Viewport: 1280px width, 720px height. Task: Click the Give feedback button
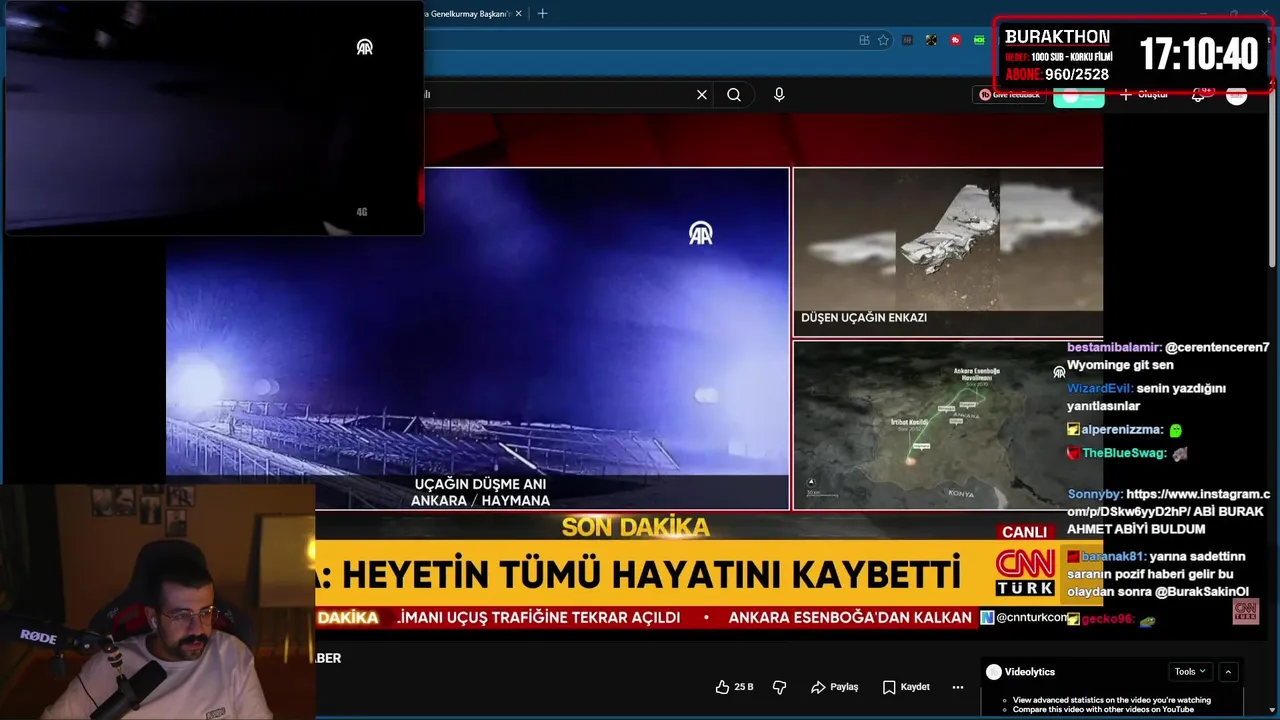coord(1009,94)
